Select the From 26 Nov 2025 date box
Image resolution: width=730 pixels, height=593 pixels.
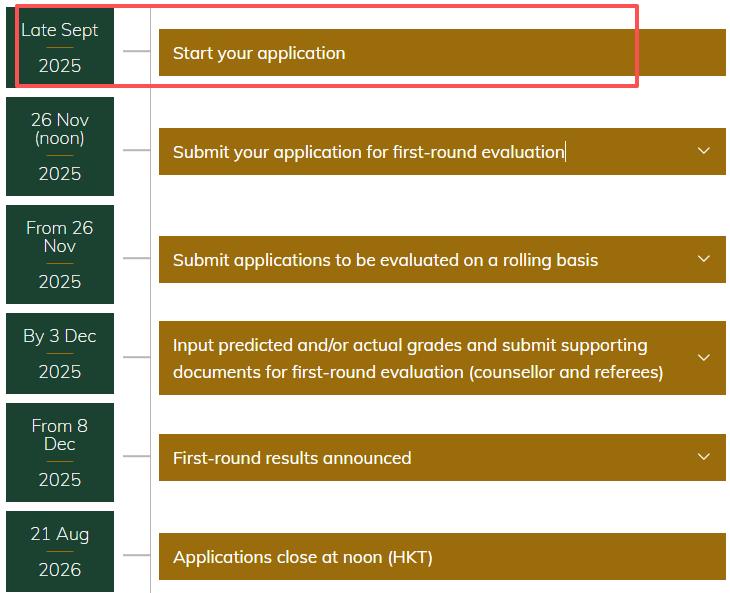pos(60,254)
